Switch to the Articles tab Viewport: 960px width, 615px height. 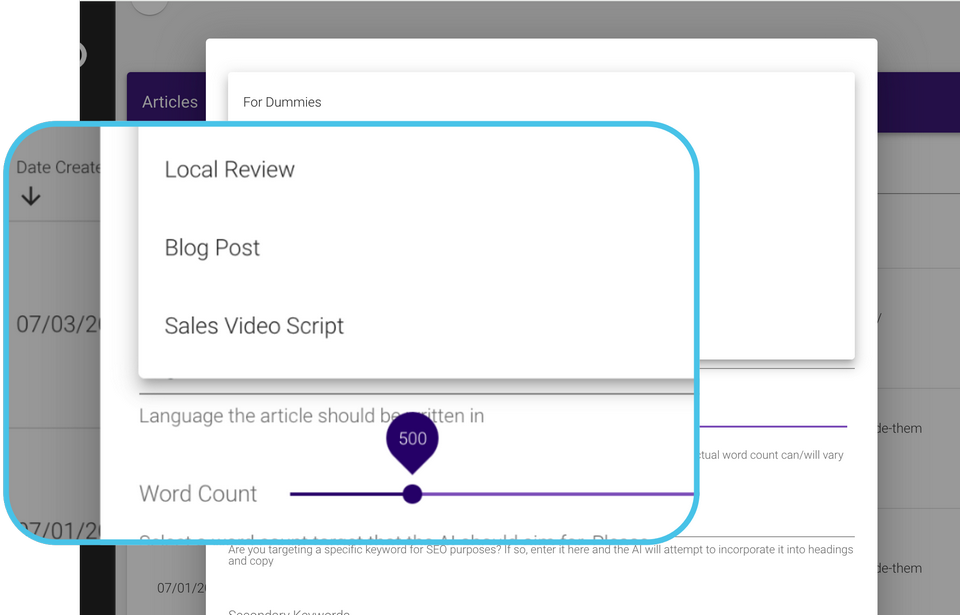169,101
